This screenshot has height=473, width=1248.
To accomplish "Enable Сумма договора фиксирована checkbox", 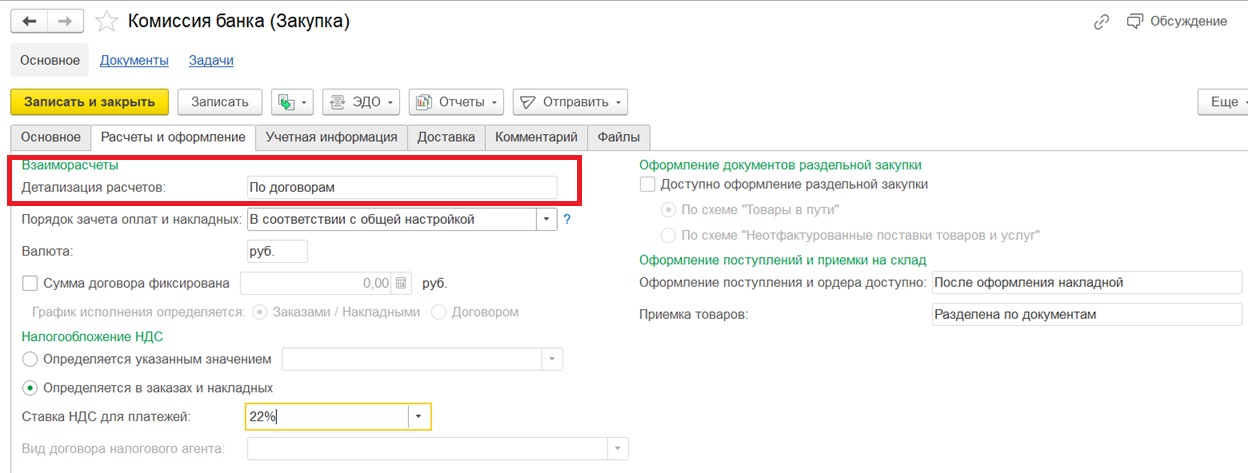I will 30,283.
